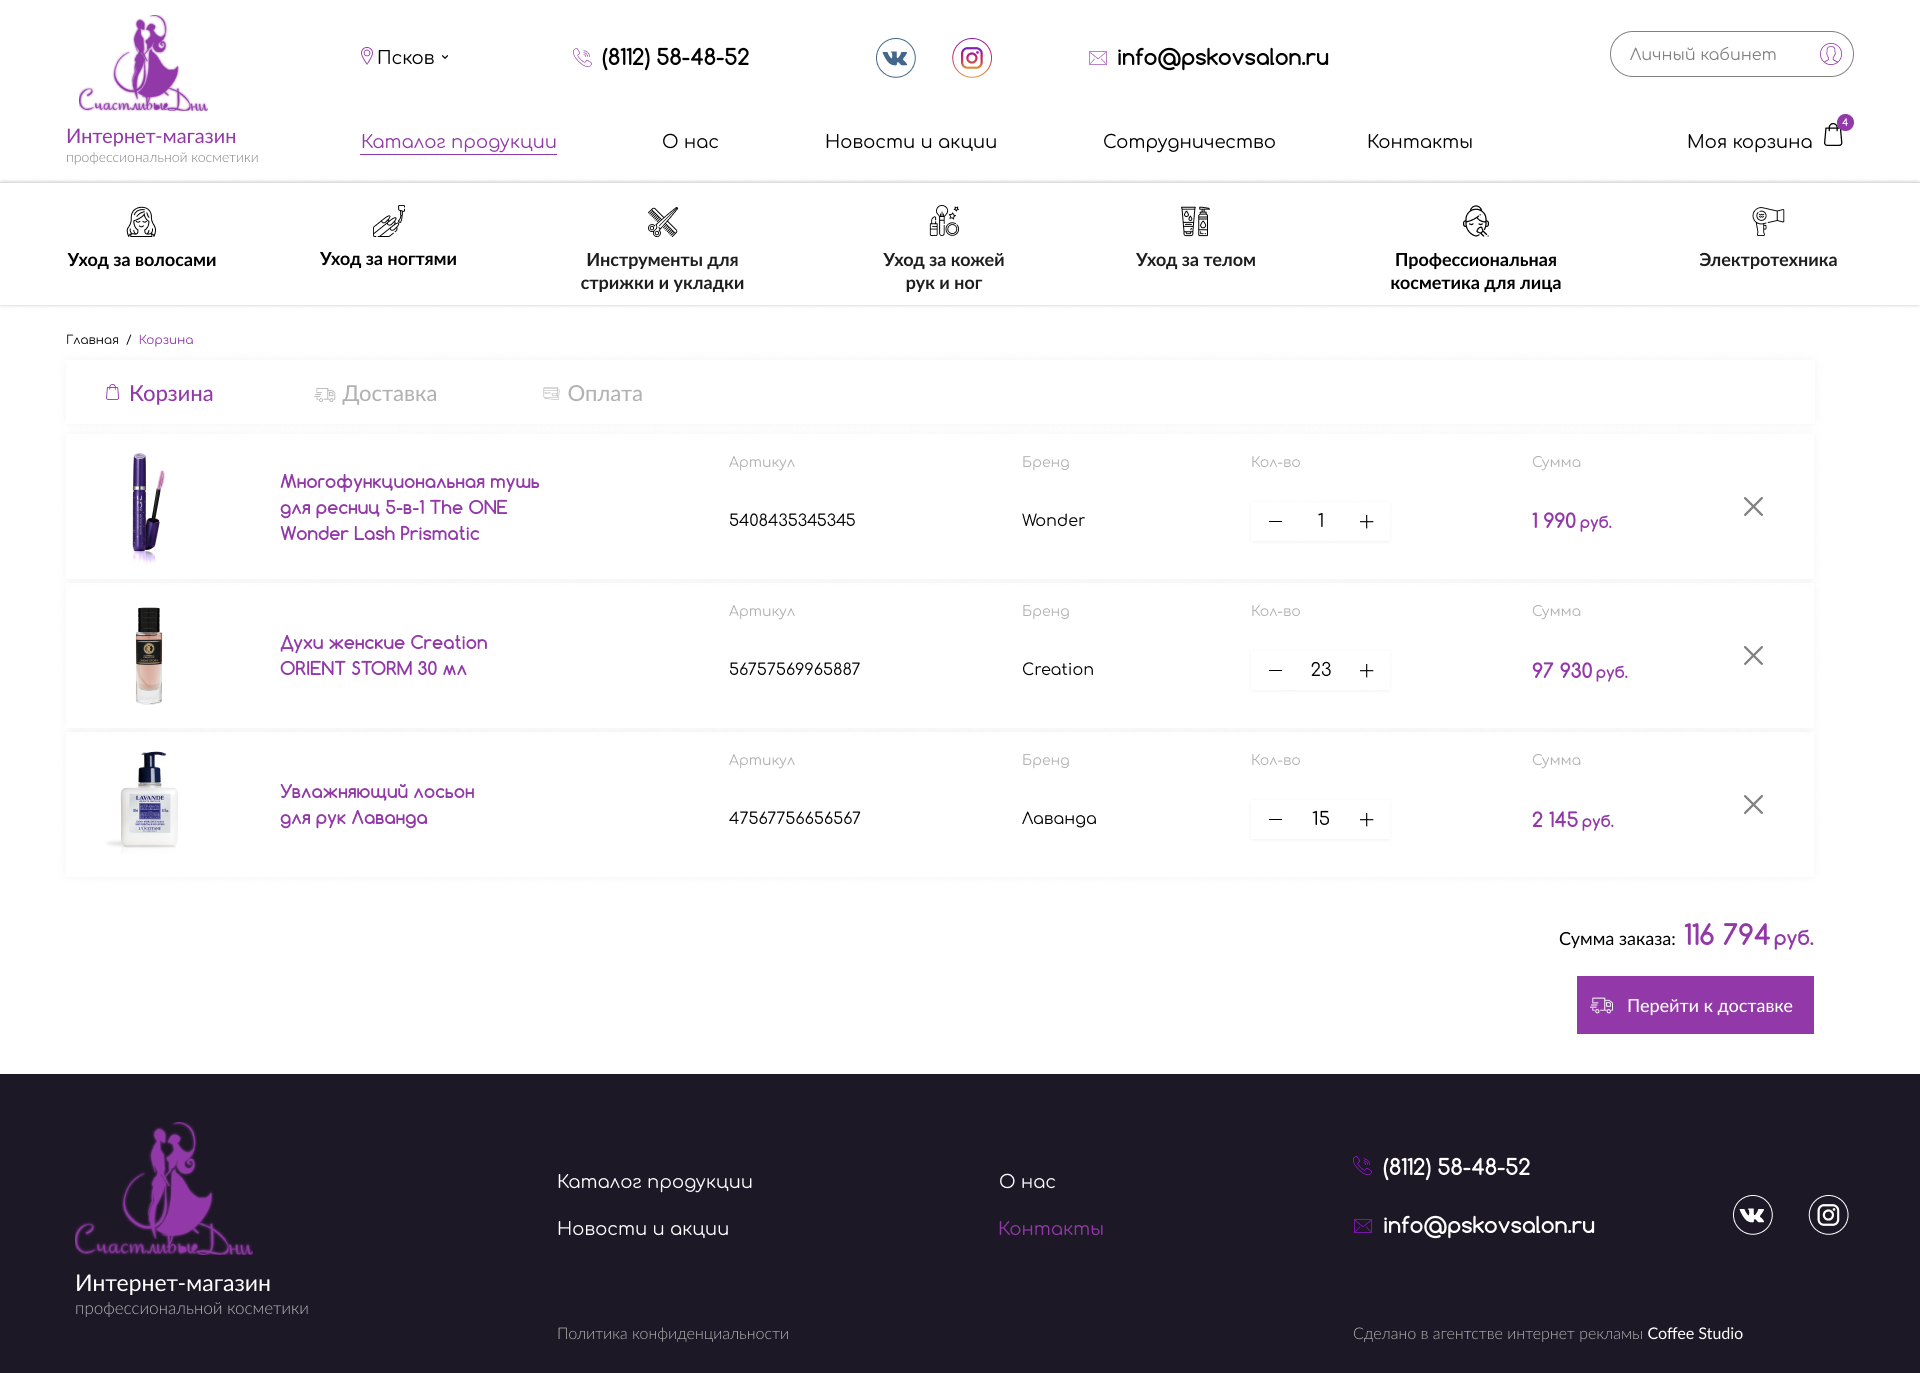Click the Личный кабинет field

(x=1731, y=54)
